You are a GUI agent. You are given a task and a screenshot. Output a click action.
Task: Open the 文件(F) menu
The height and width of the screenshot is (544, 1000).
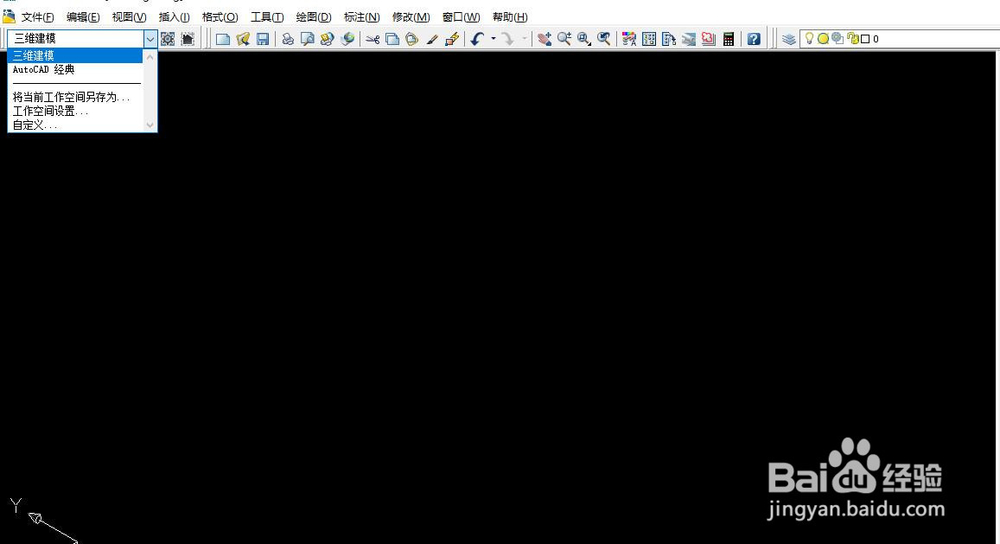tap(38, 17)
